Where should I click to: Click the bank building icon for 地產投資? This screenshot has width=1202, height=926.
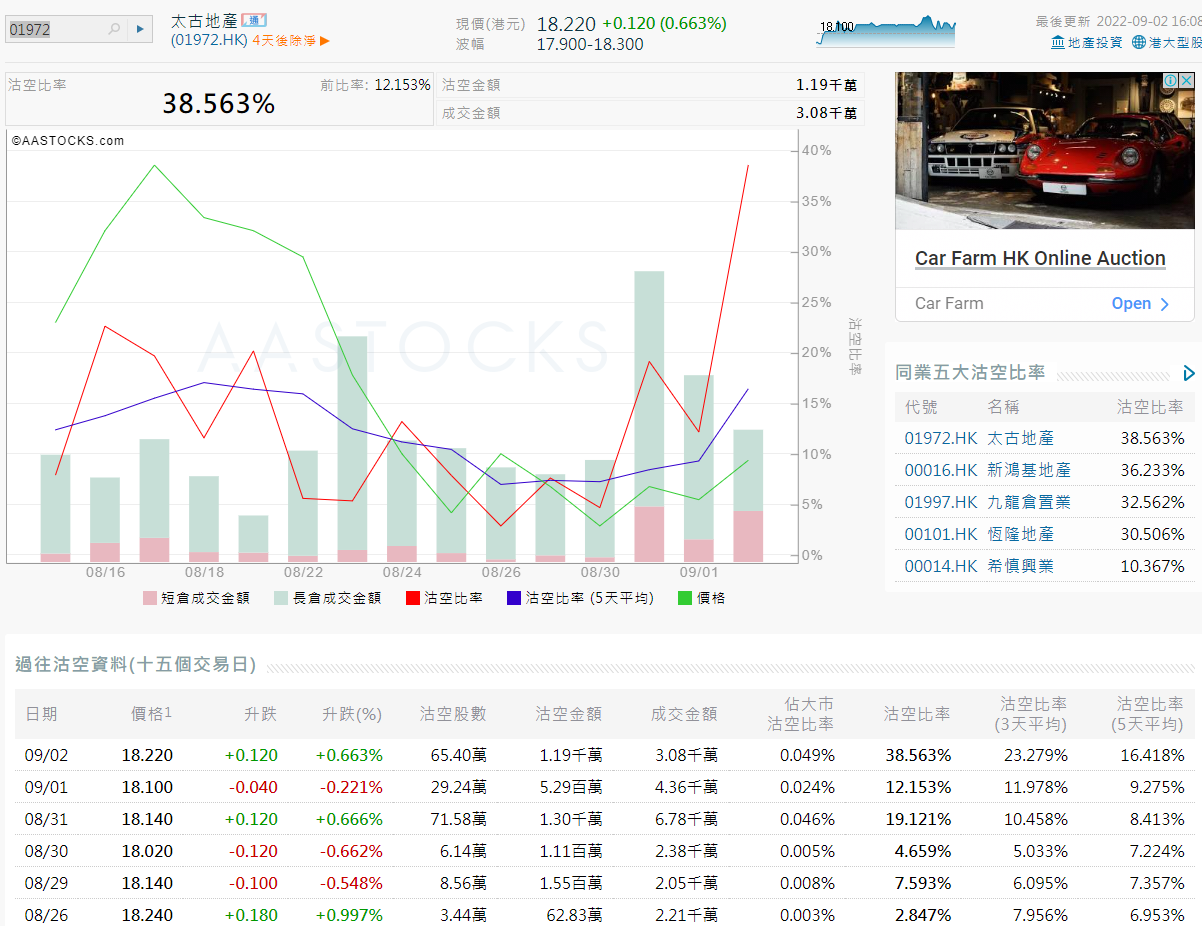point(1058,42)
